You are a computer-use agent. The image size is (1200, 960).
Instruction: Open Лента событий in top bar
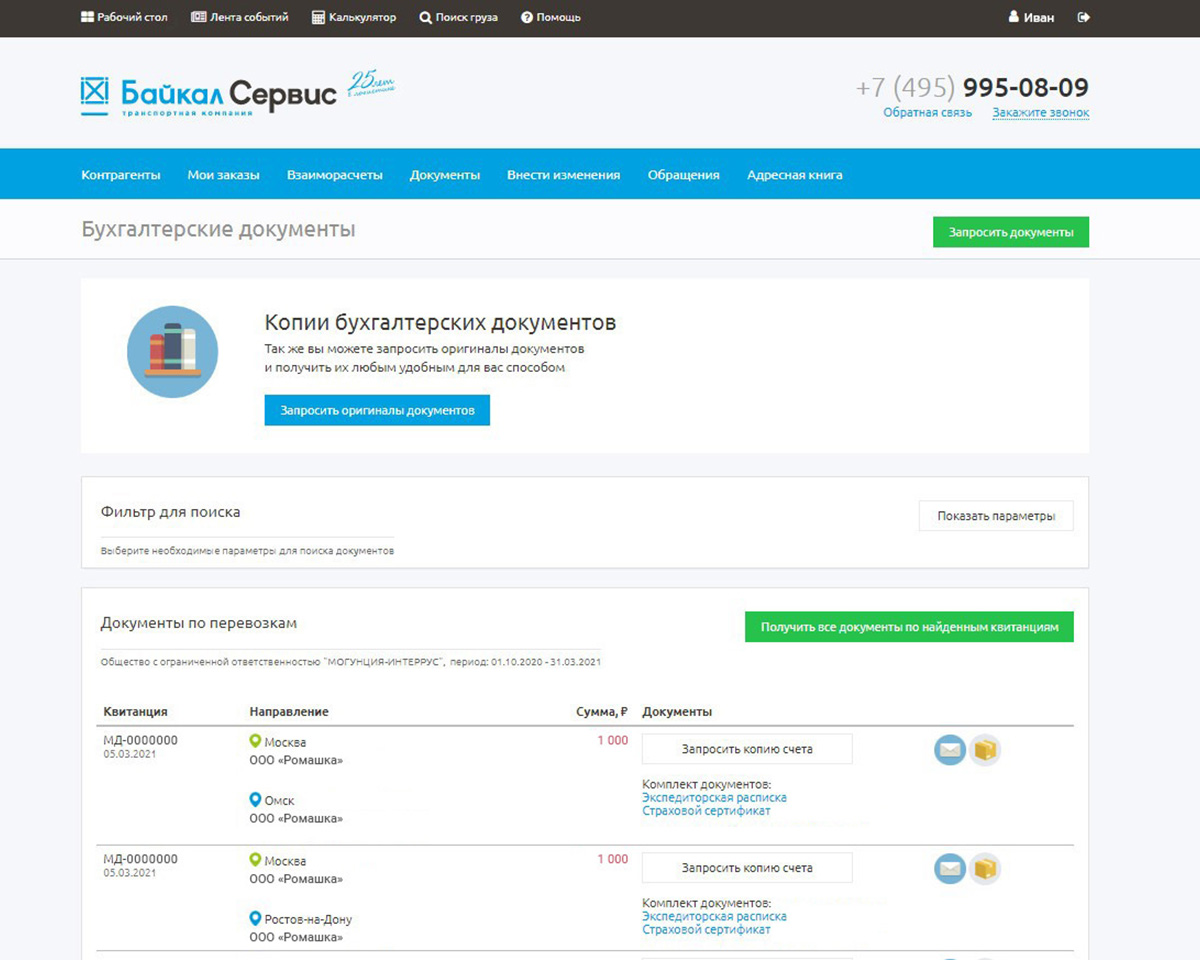click(x=240, y=17)
